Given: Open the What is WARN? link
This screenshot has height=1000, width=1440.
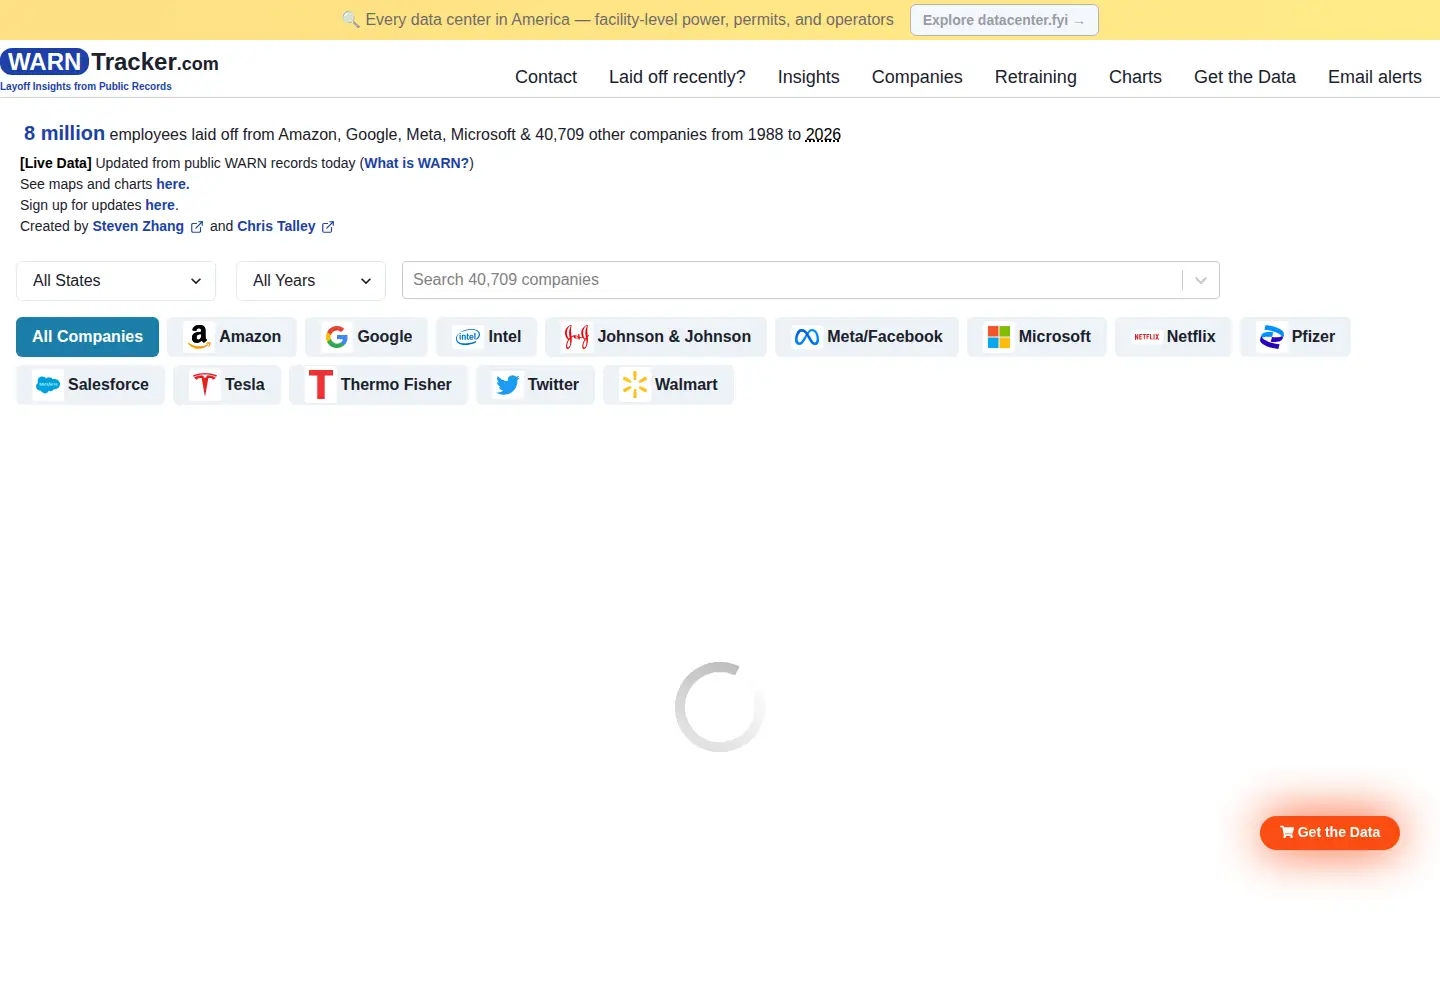Looking at the screenshot, I should coord(417,163).
